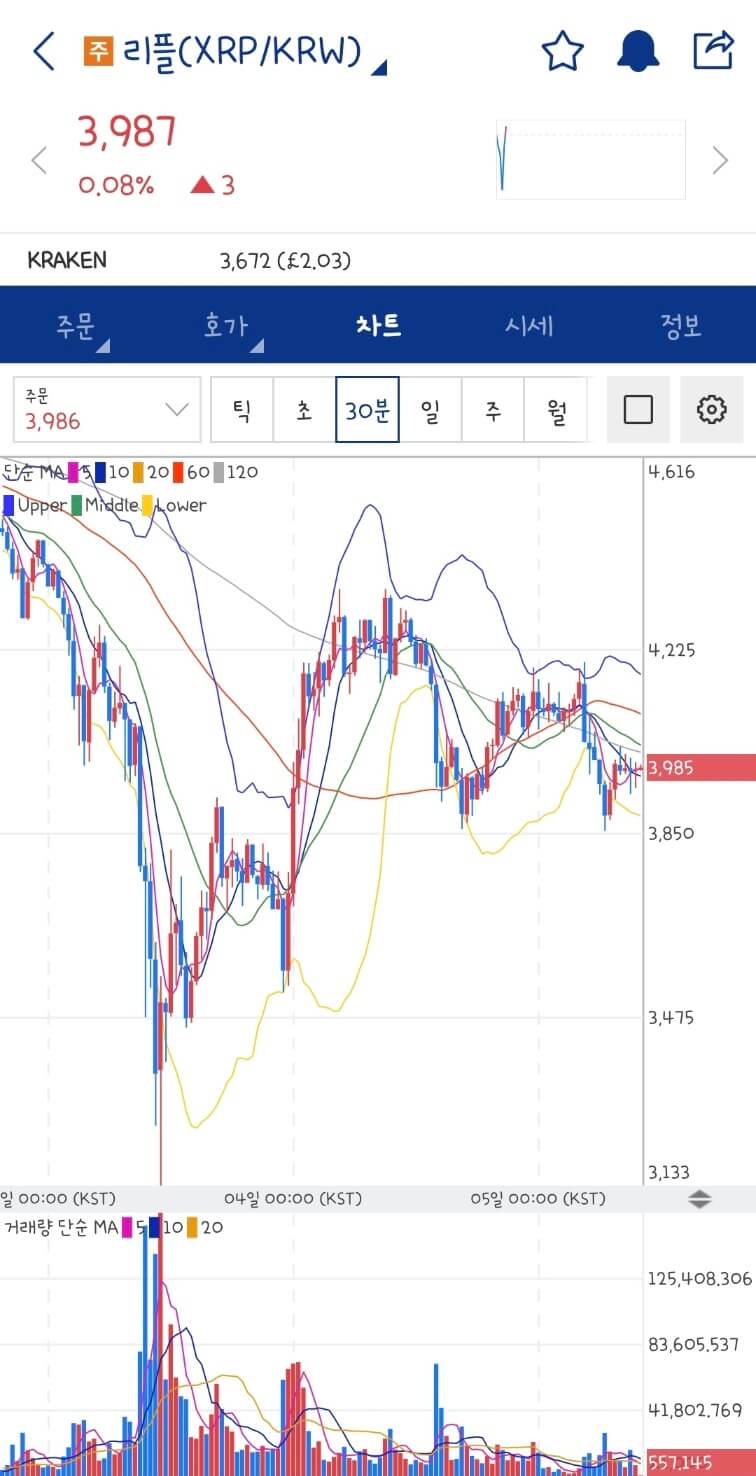756x1476 pixels.
Task: Tap the MA 20 orange legend swatch
Action: pyautogui.click(x=138, y=472)
